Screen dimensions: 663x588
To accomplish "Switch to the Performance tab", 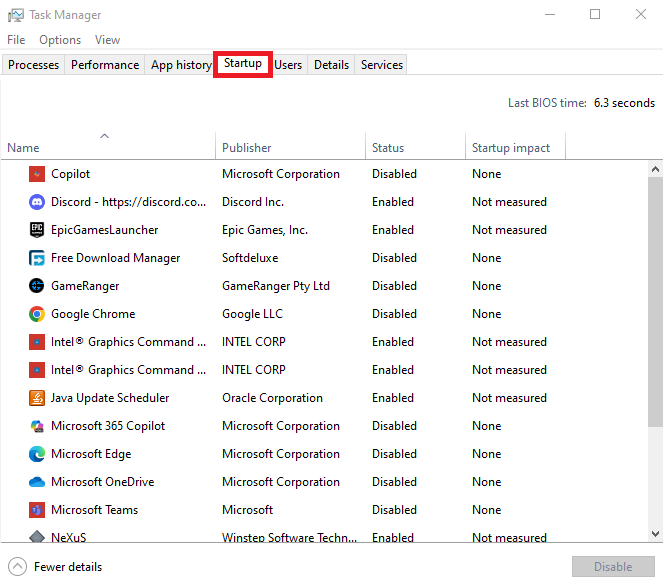I will pos(105,65).
